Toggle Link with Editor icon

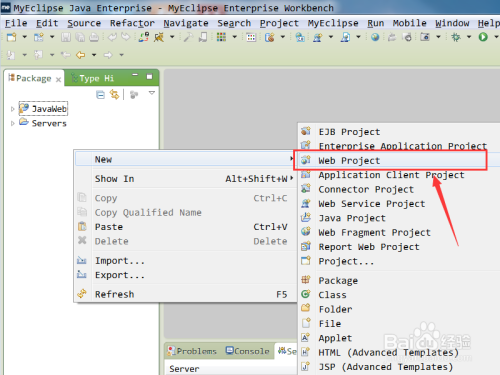(x=114, y=95)
